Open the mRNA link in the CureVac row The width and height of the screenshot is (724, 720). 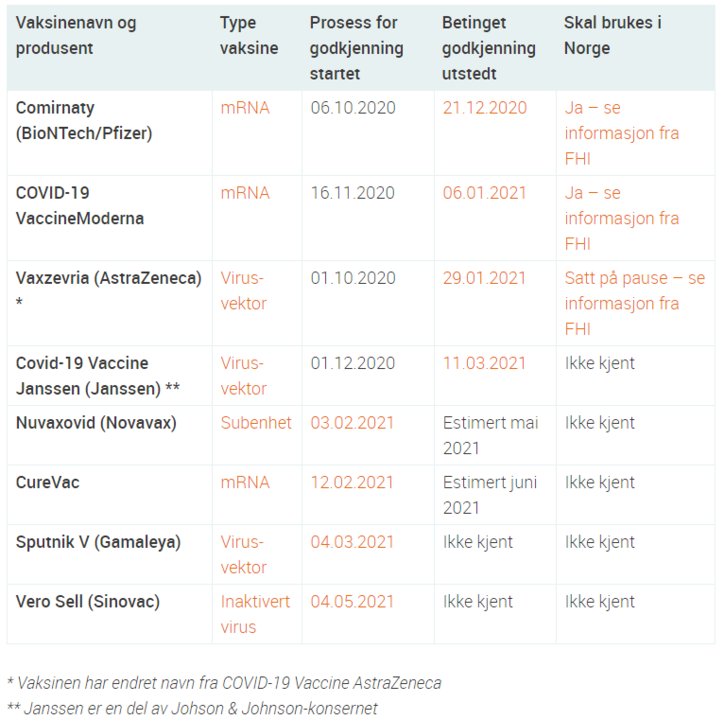click(245, 483)
